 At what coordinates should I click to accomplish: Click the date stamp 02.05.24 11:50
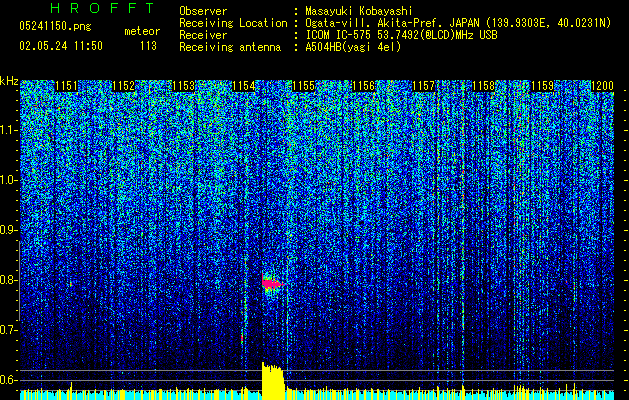(61, 46)
